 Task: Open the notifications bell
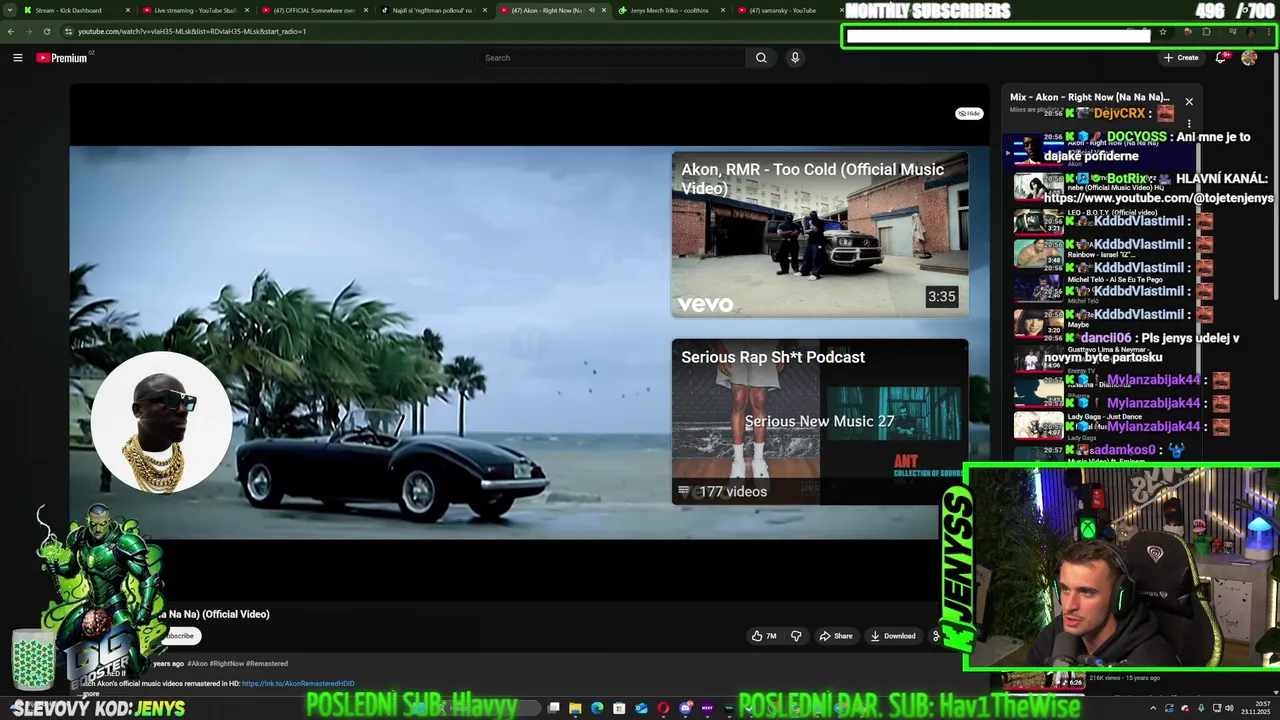pyautogui.click(x=1221, y=58)
